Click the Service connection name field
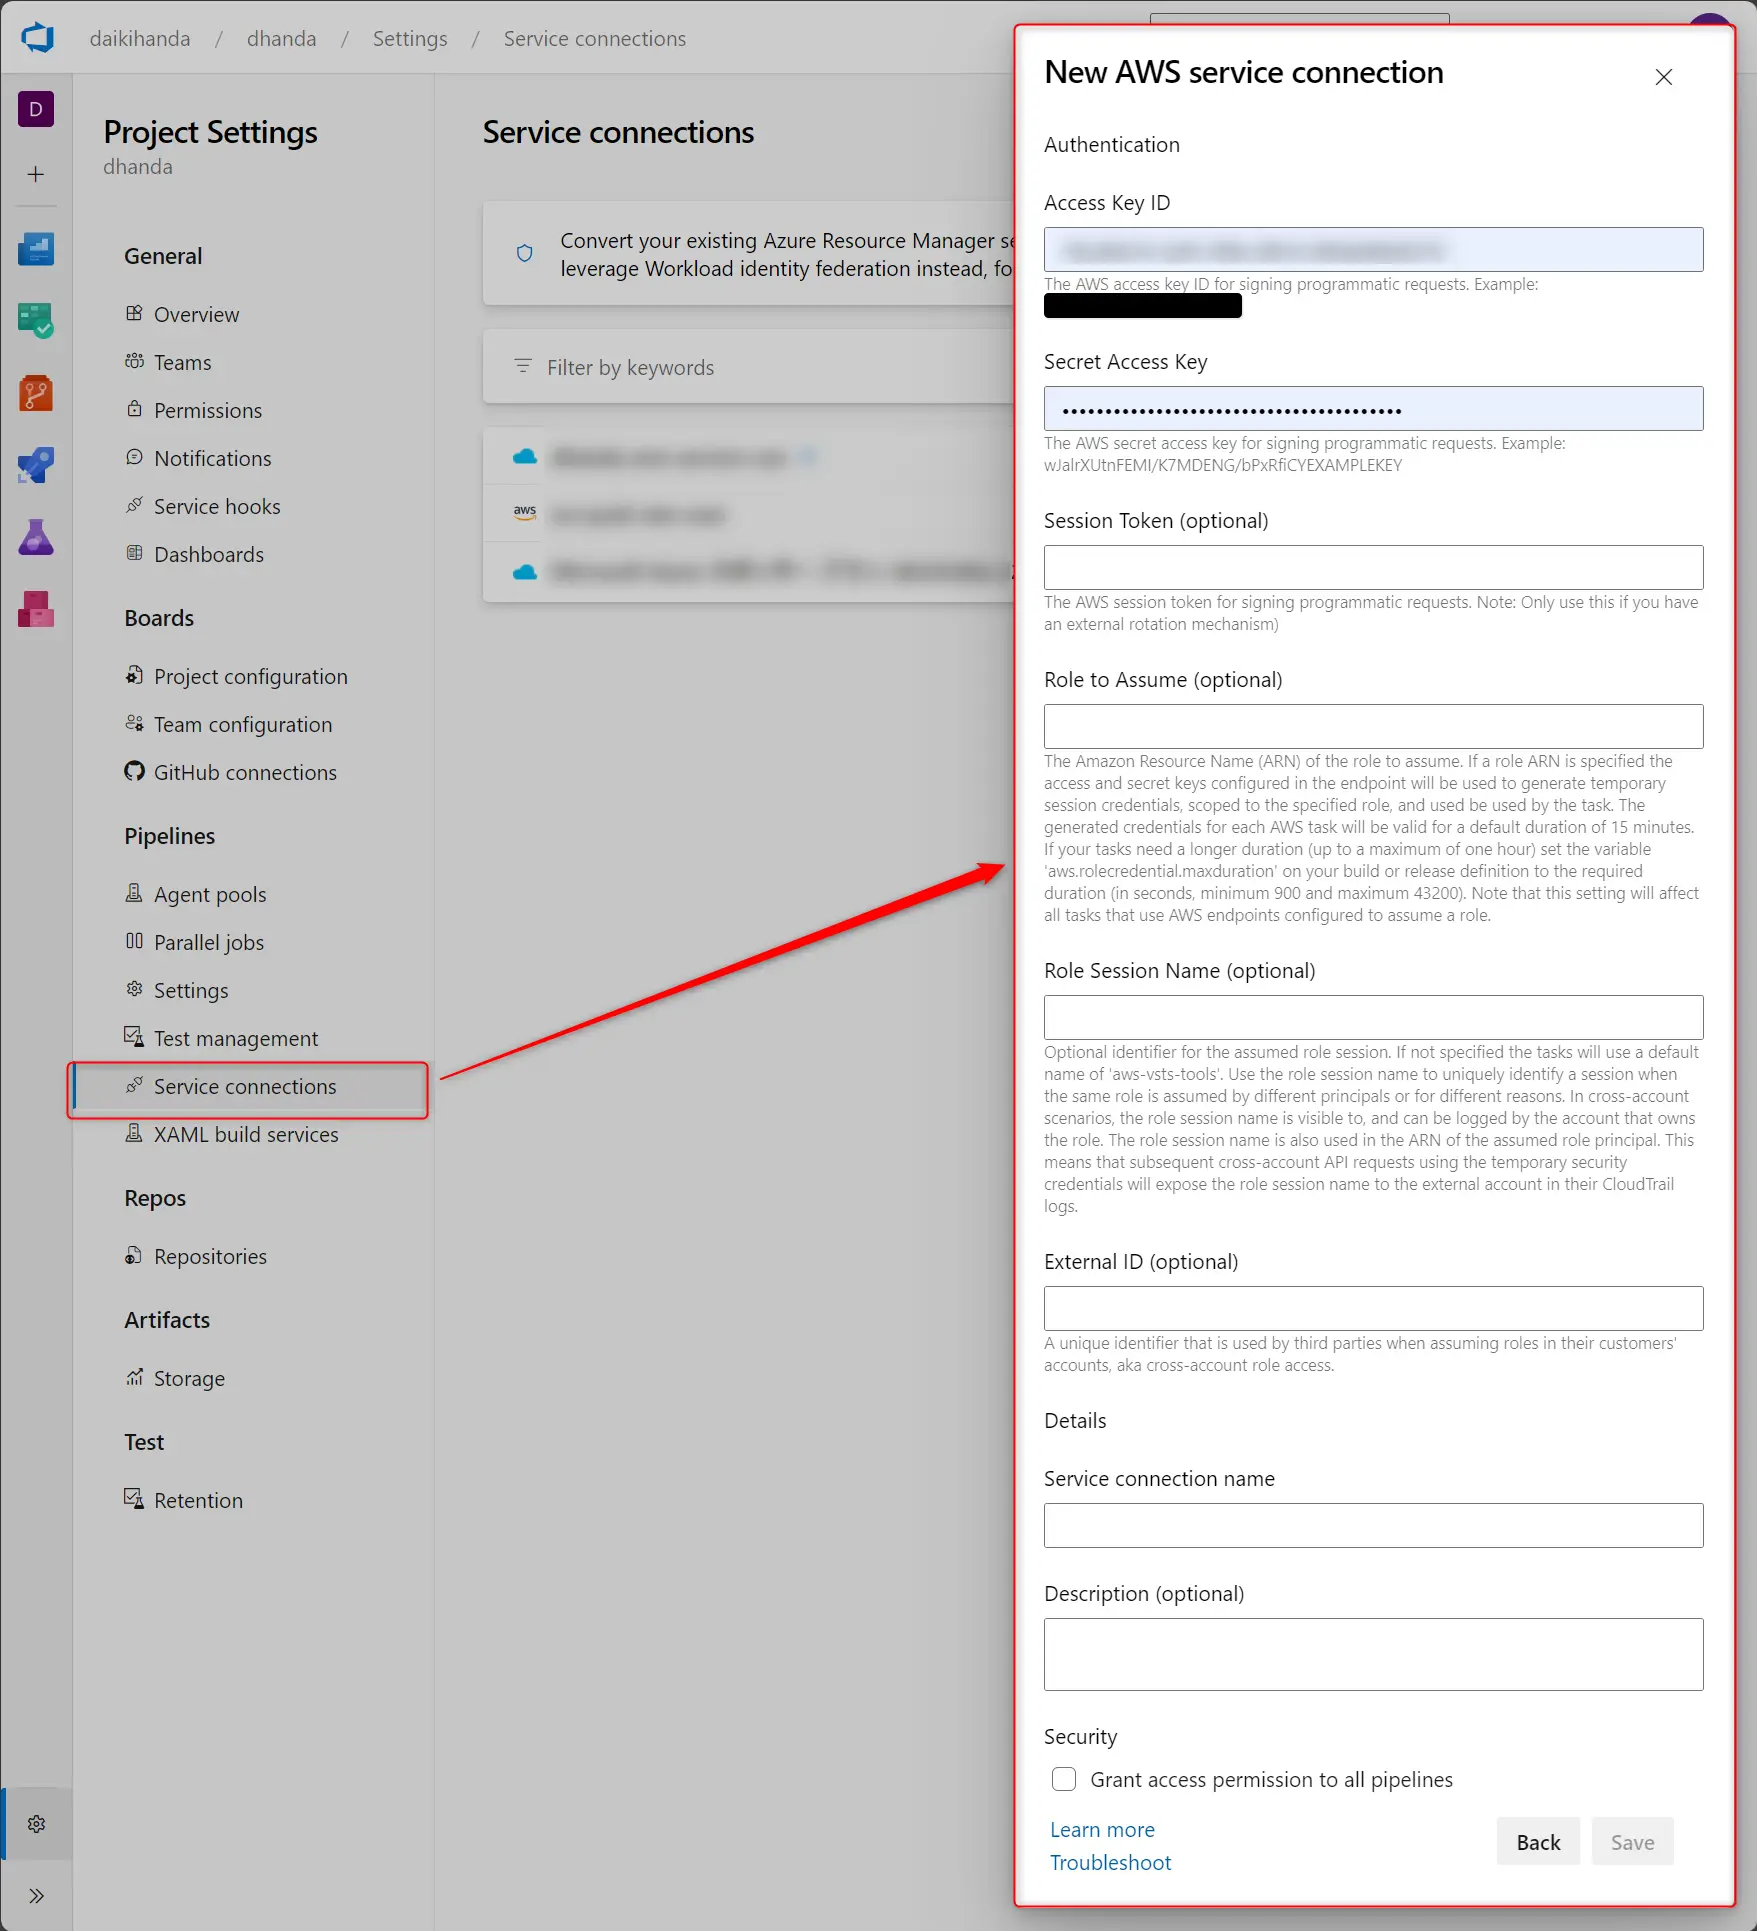 [x=1373, y=1525]
